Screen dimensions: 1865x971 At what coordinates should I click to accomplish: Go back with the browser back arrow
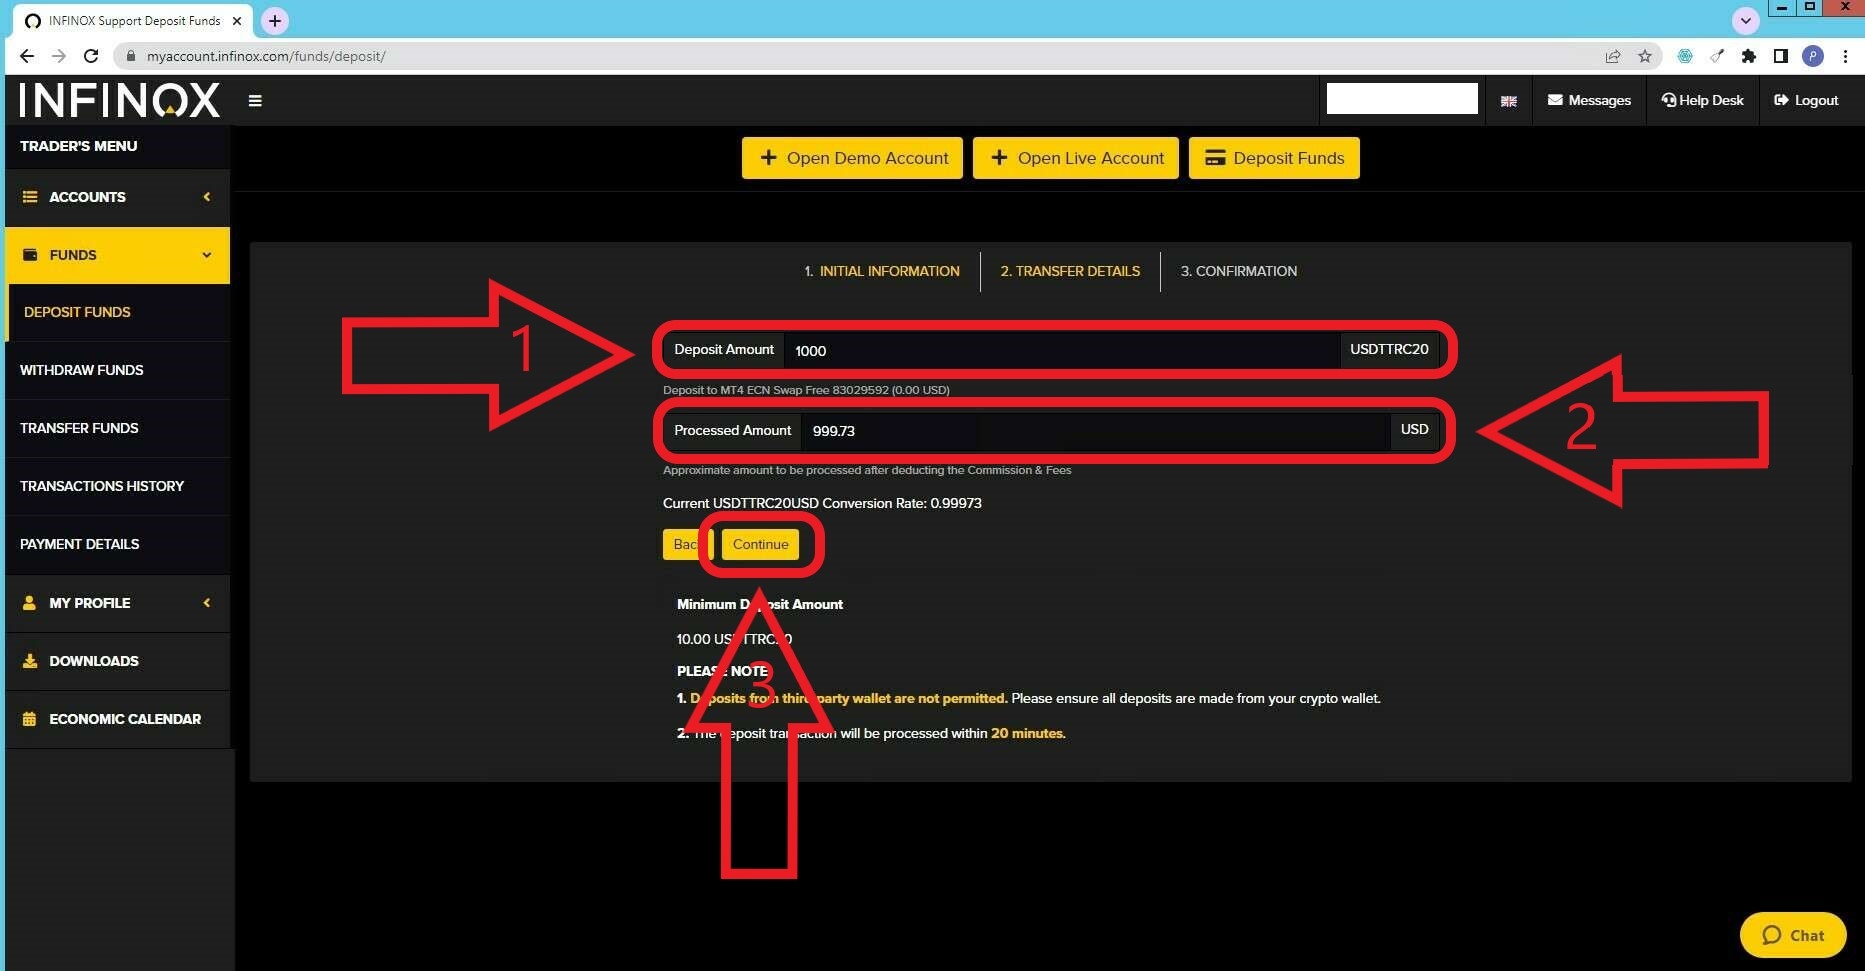tap(27, 56)
